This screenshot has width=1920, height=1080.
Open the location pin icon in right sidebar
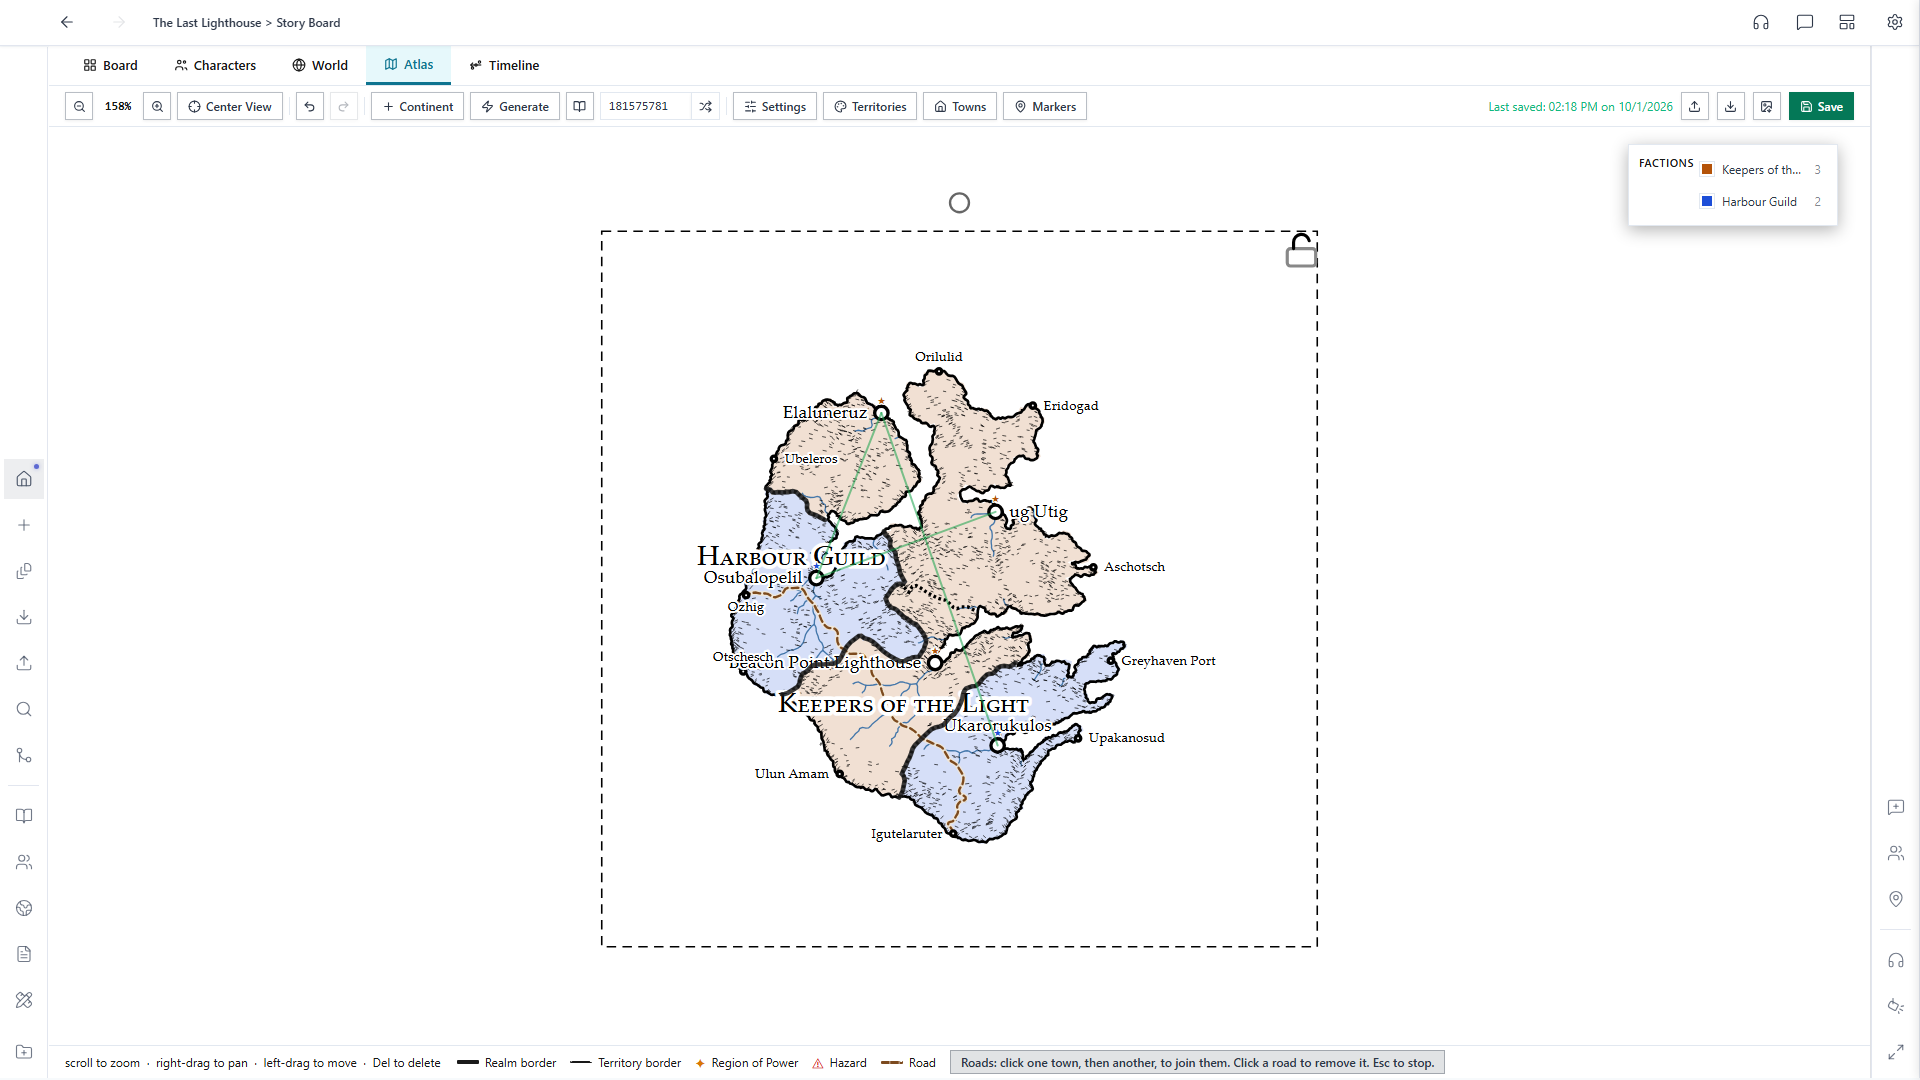pos(1896,899)
